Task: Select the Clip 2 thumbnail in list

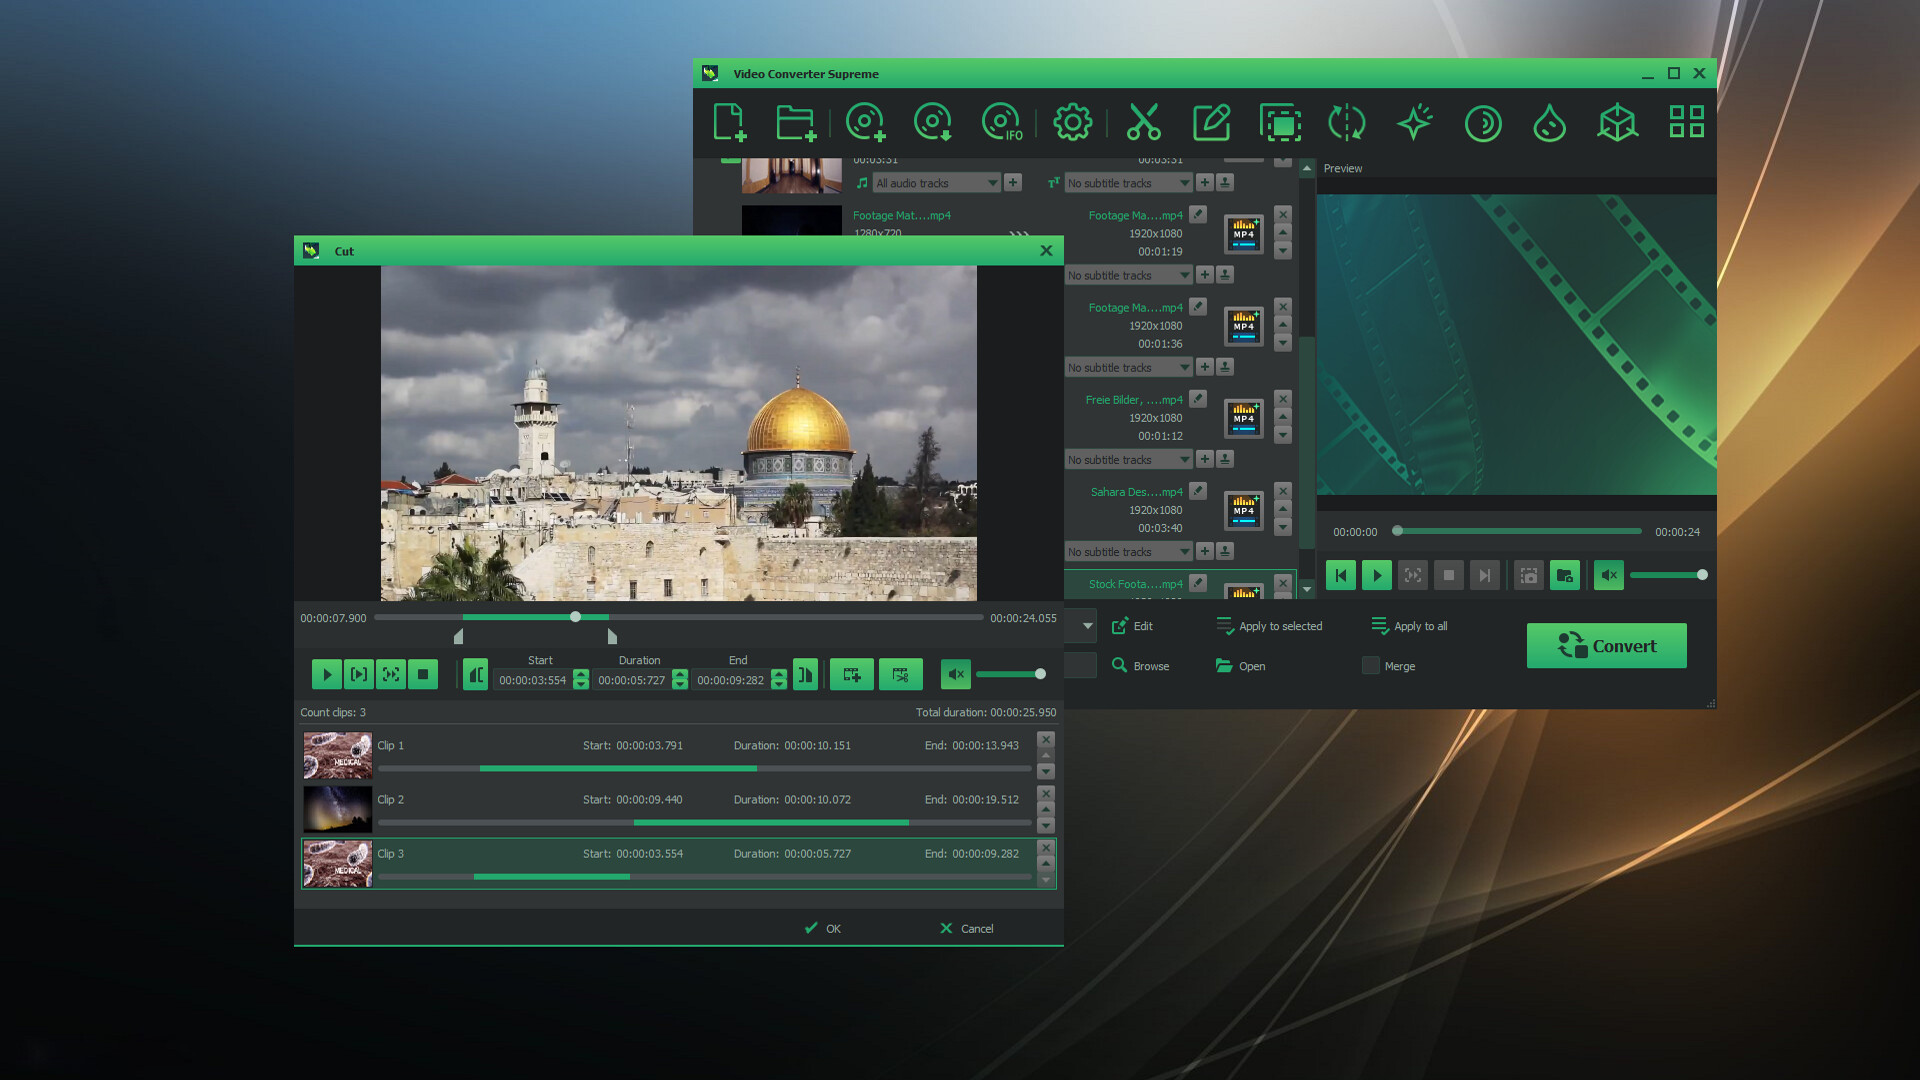Action: pyautogui.click(x=337, y=809)
